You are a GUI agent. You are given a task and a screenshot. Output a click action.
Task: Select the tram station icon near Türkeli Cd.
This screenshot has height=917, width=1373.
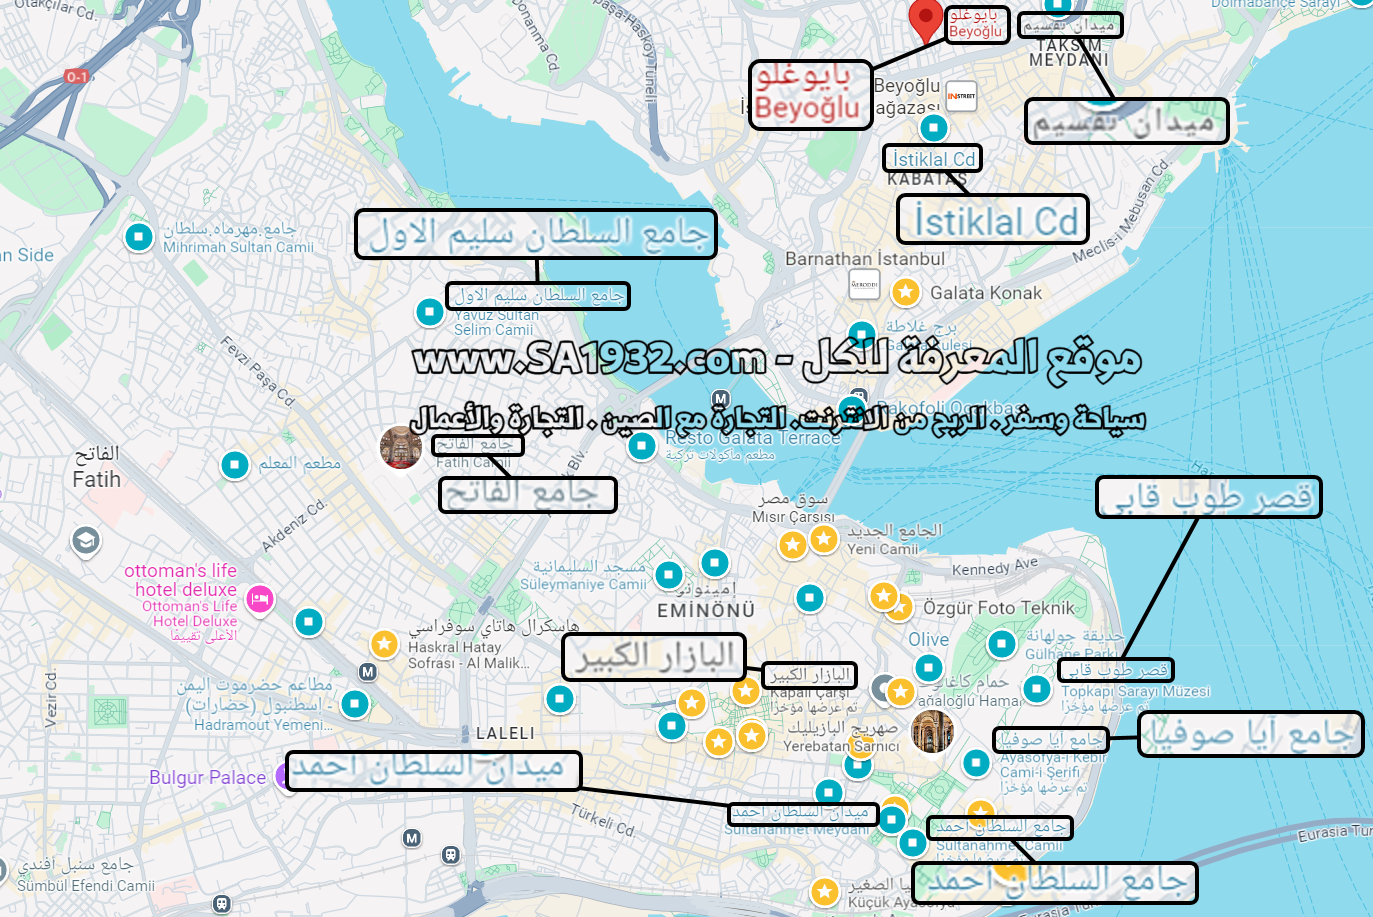[x=451, y=855]
